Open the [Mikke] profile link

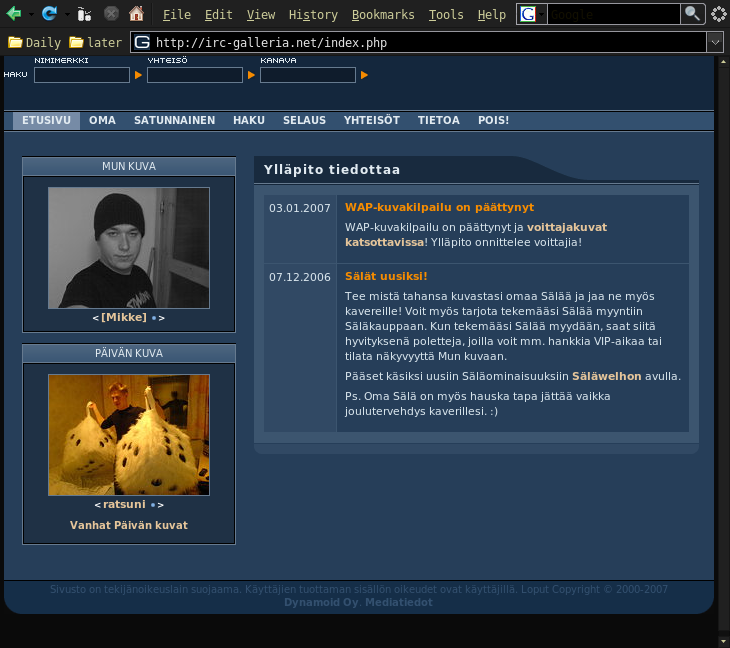(124, 317)
